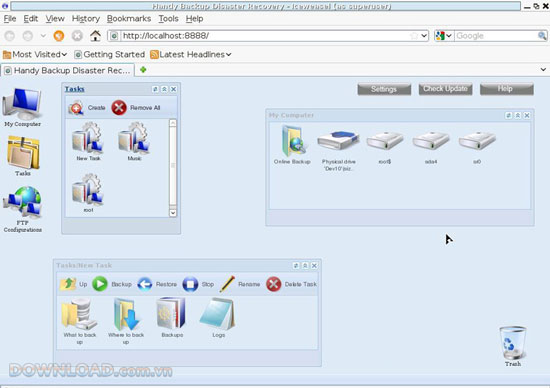Click the Up folder icon
The width and height of the screenshot is (550, 388).
68,284
